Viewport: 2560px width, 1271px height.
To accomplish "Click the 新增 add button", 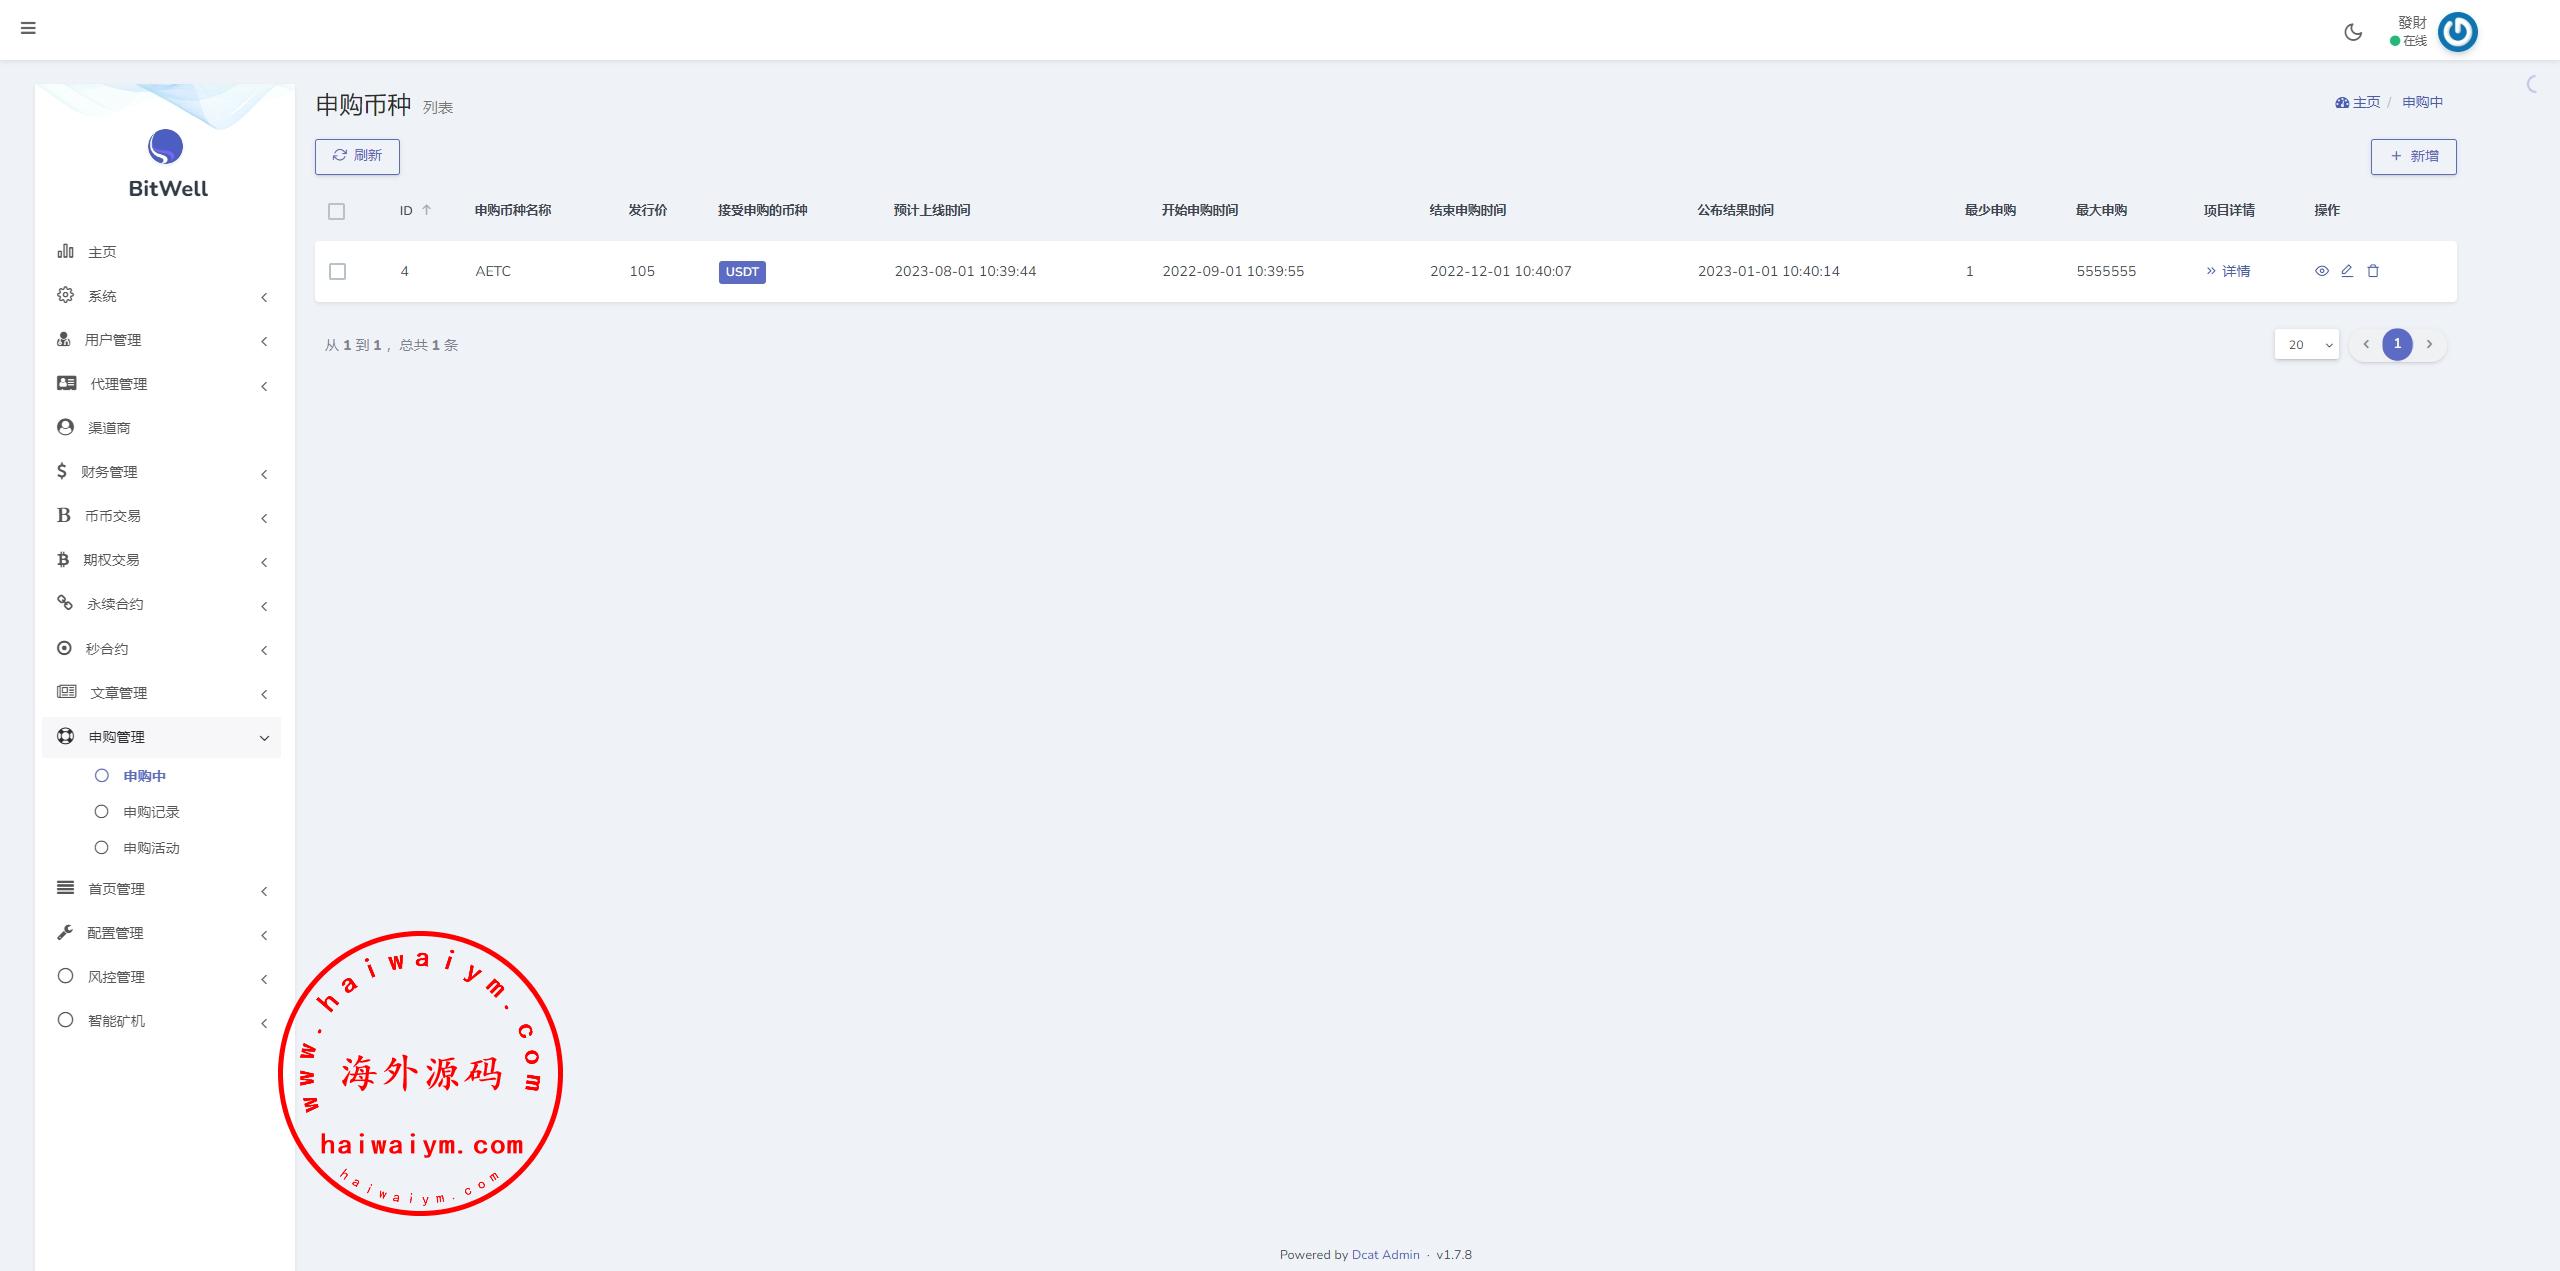I will tap(2413, 156).
